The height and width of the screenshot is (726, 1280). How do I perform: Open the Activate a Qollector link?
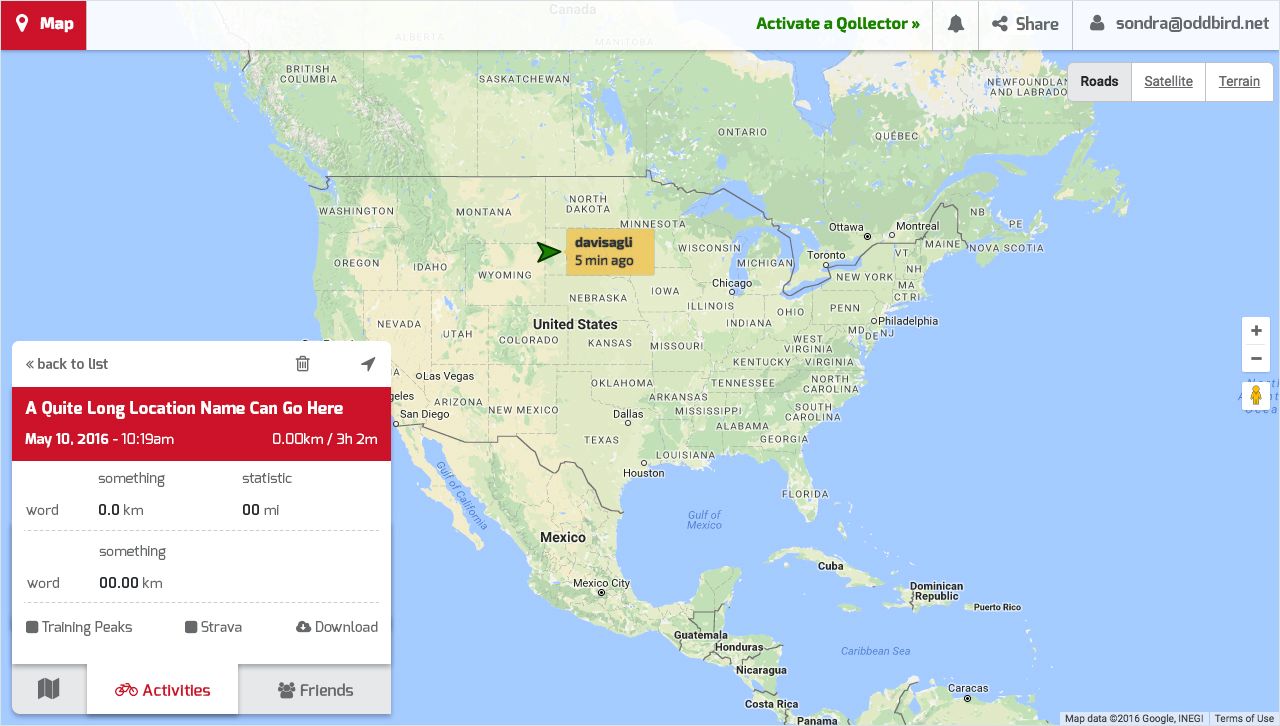pos(837,24)
